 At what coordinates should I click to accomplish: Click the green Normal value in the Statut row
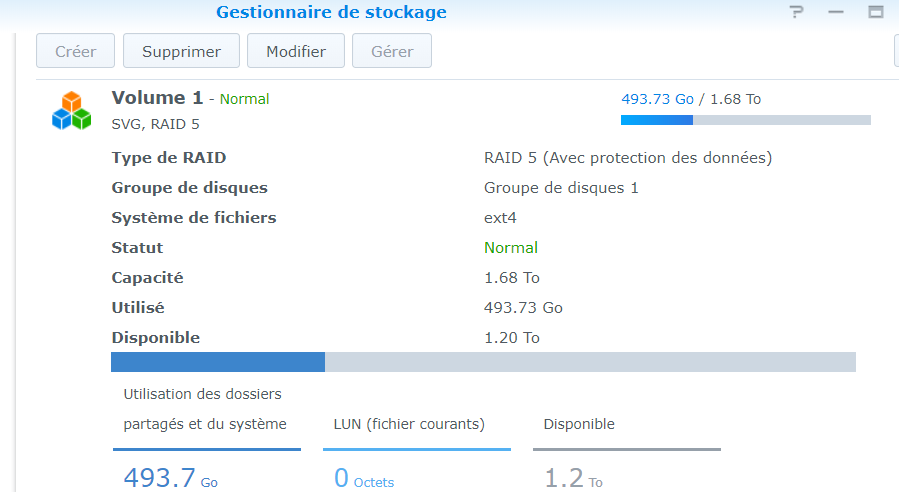click(x=511, y=247)
